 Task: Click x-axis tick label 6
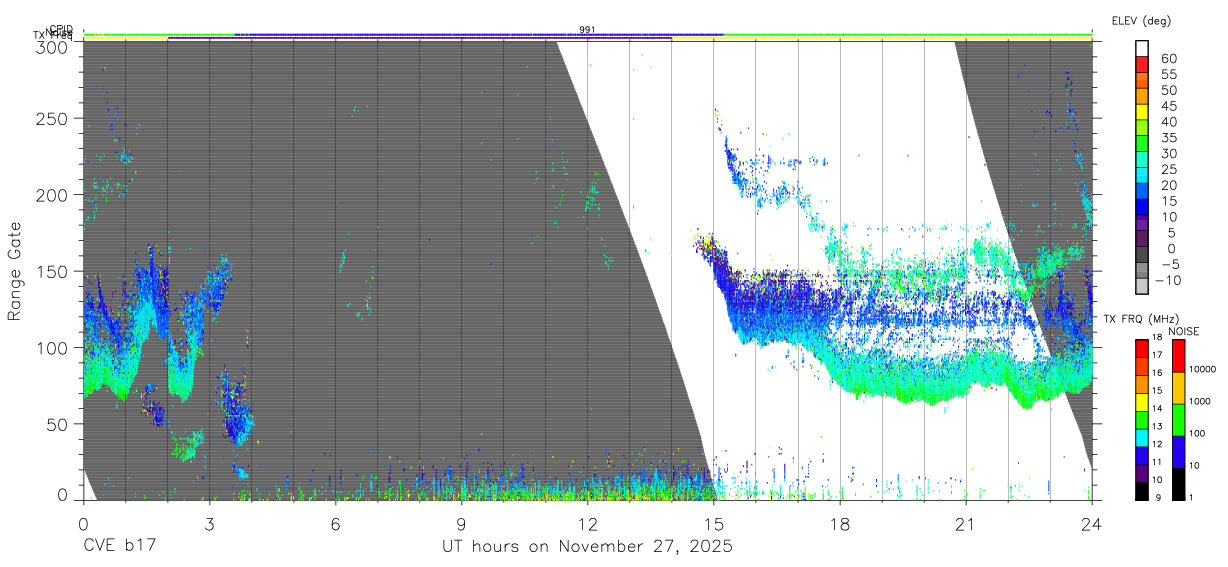(336, 524)
